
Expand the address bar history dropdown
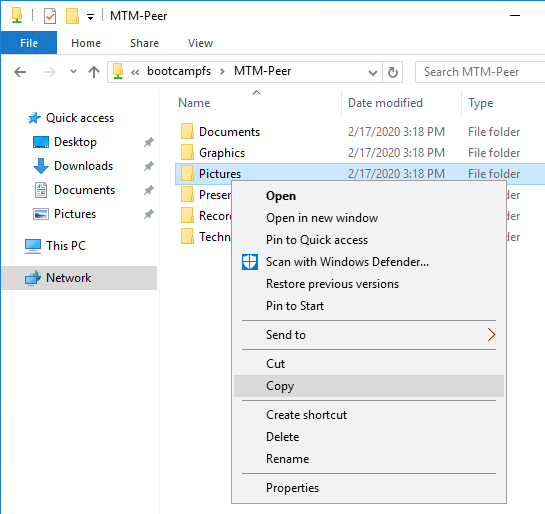coord(373,73)
